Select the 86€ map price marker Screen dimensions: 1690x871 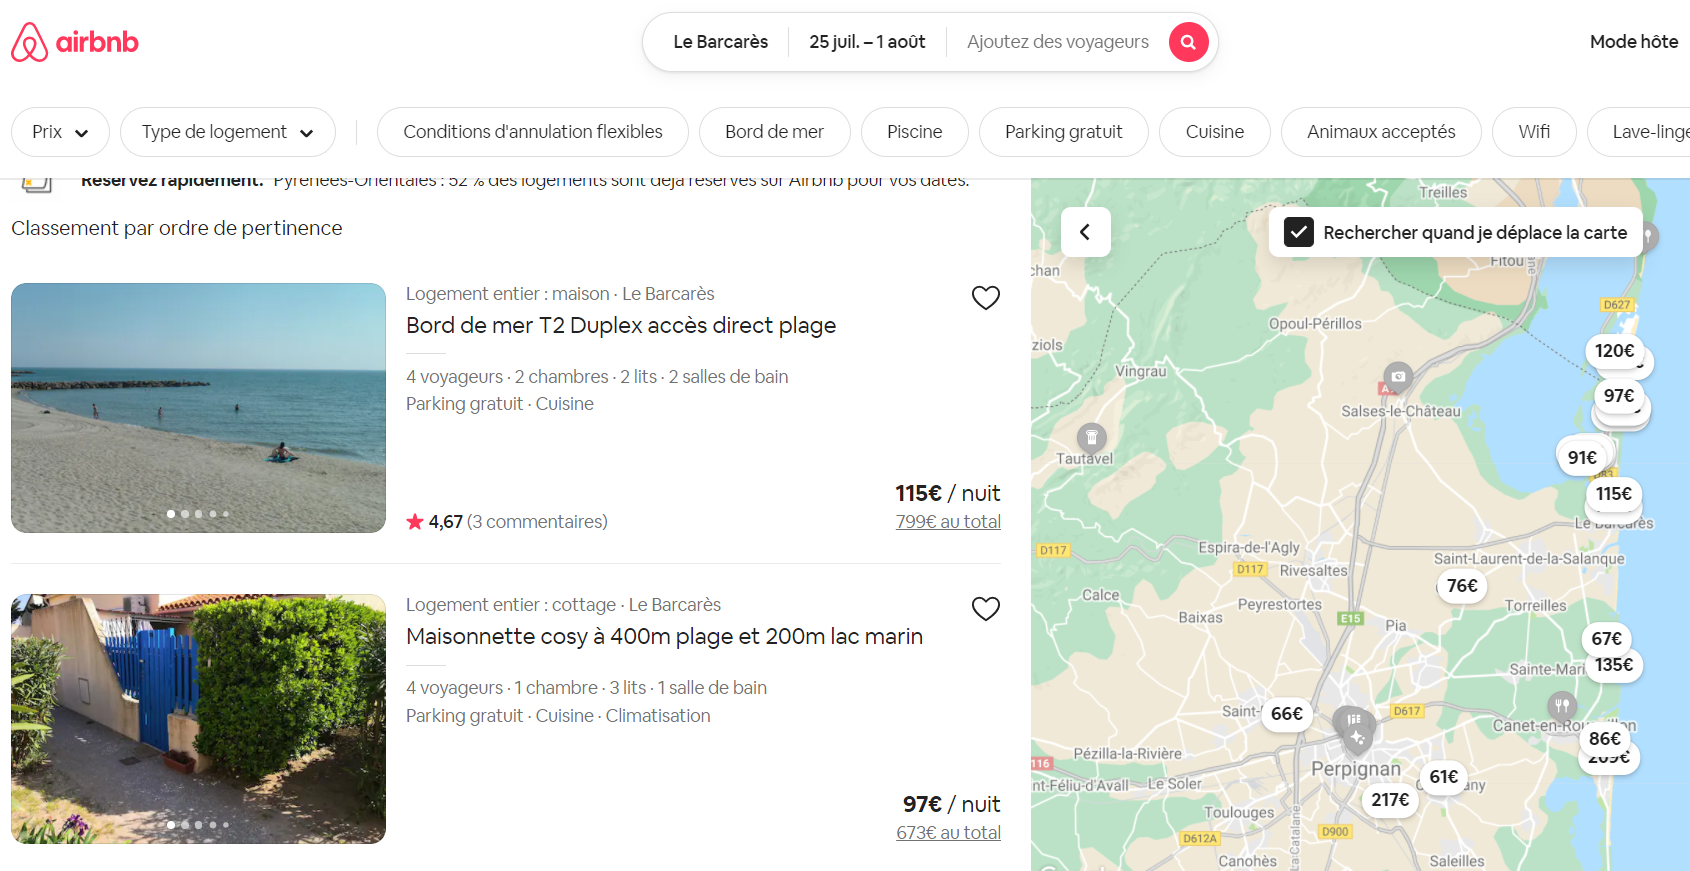click(x=1604, y=739)
